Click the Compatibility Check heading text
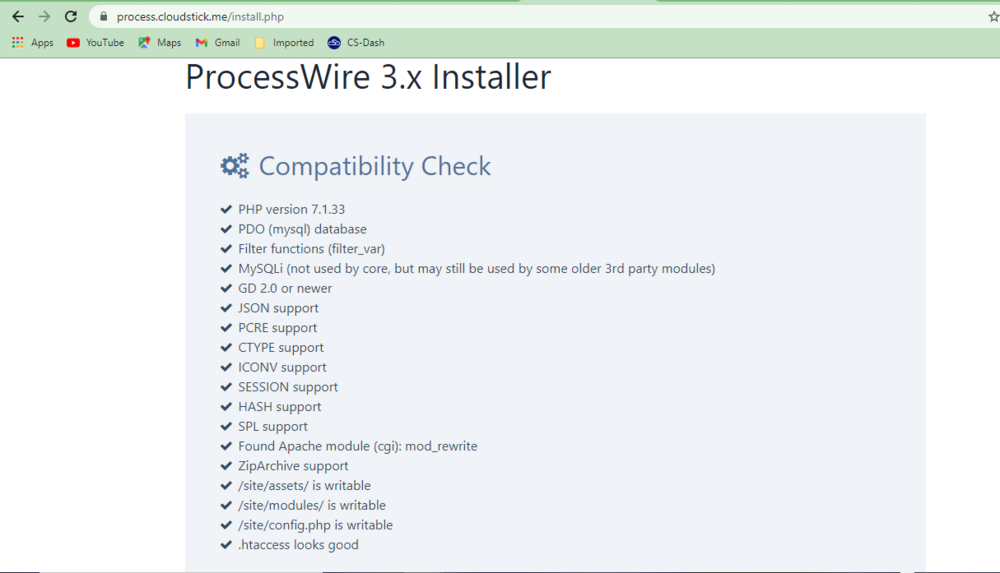Viewport: 1000px width, 573px height. pyautogui.click(x=375, y=166)
